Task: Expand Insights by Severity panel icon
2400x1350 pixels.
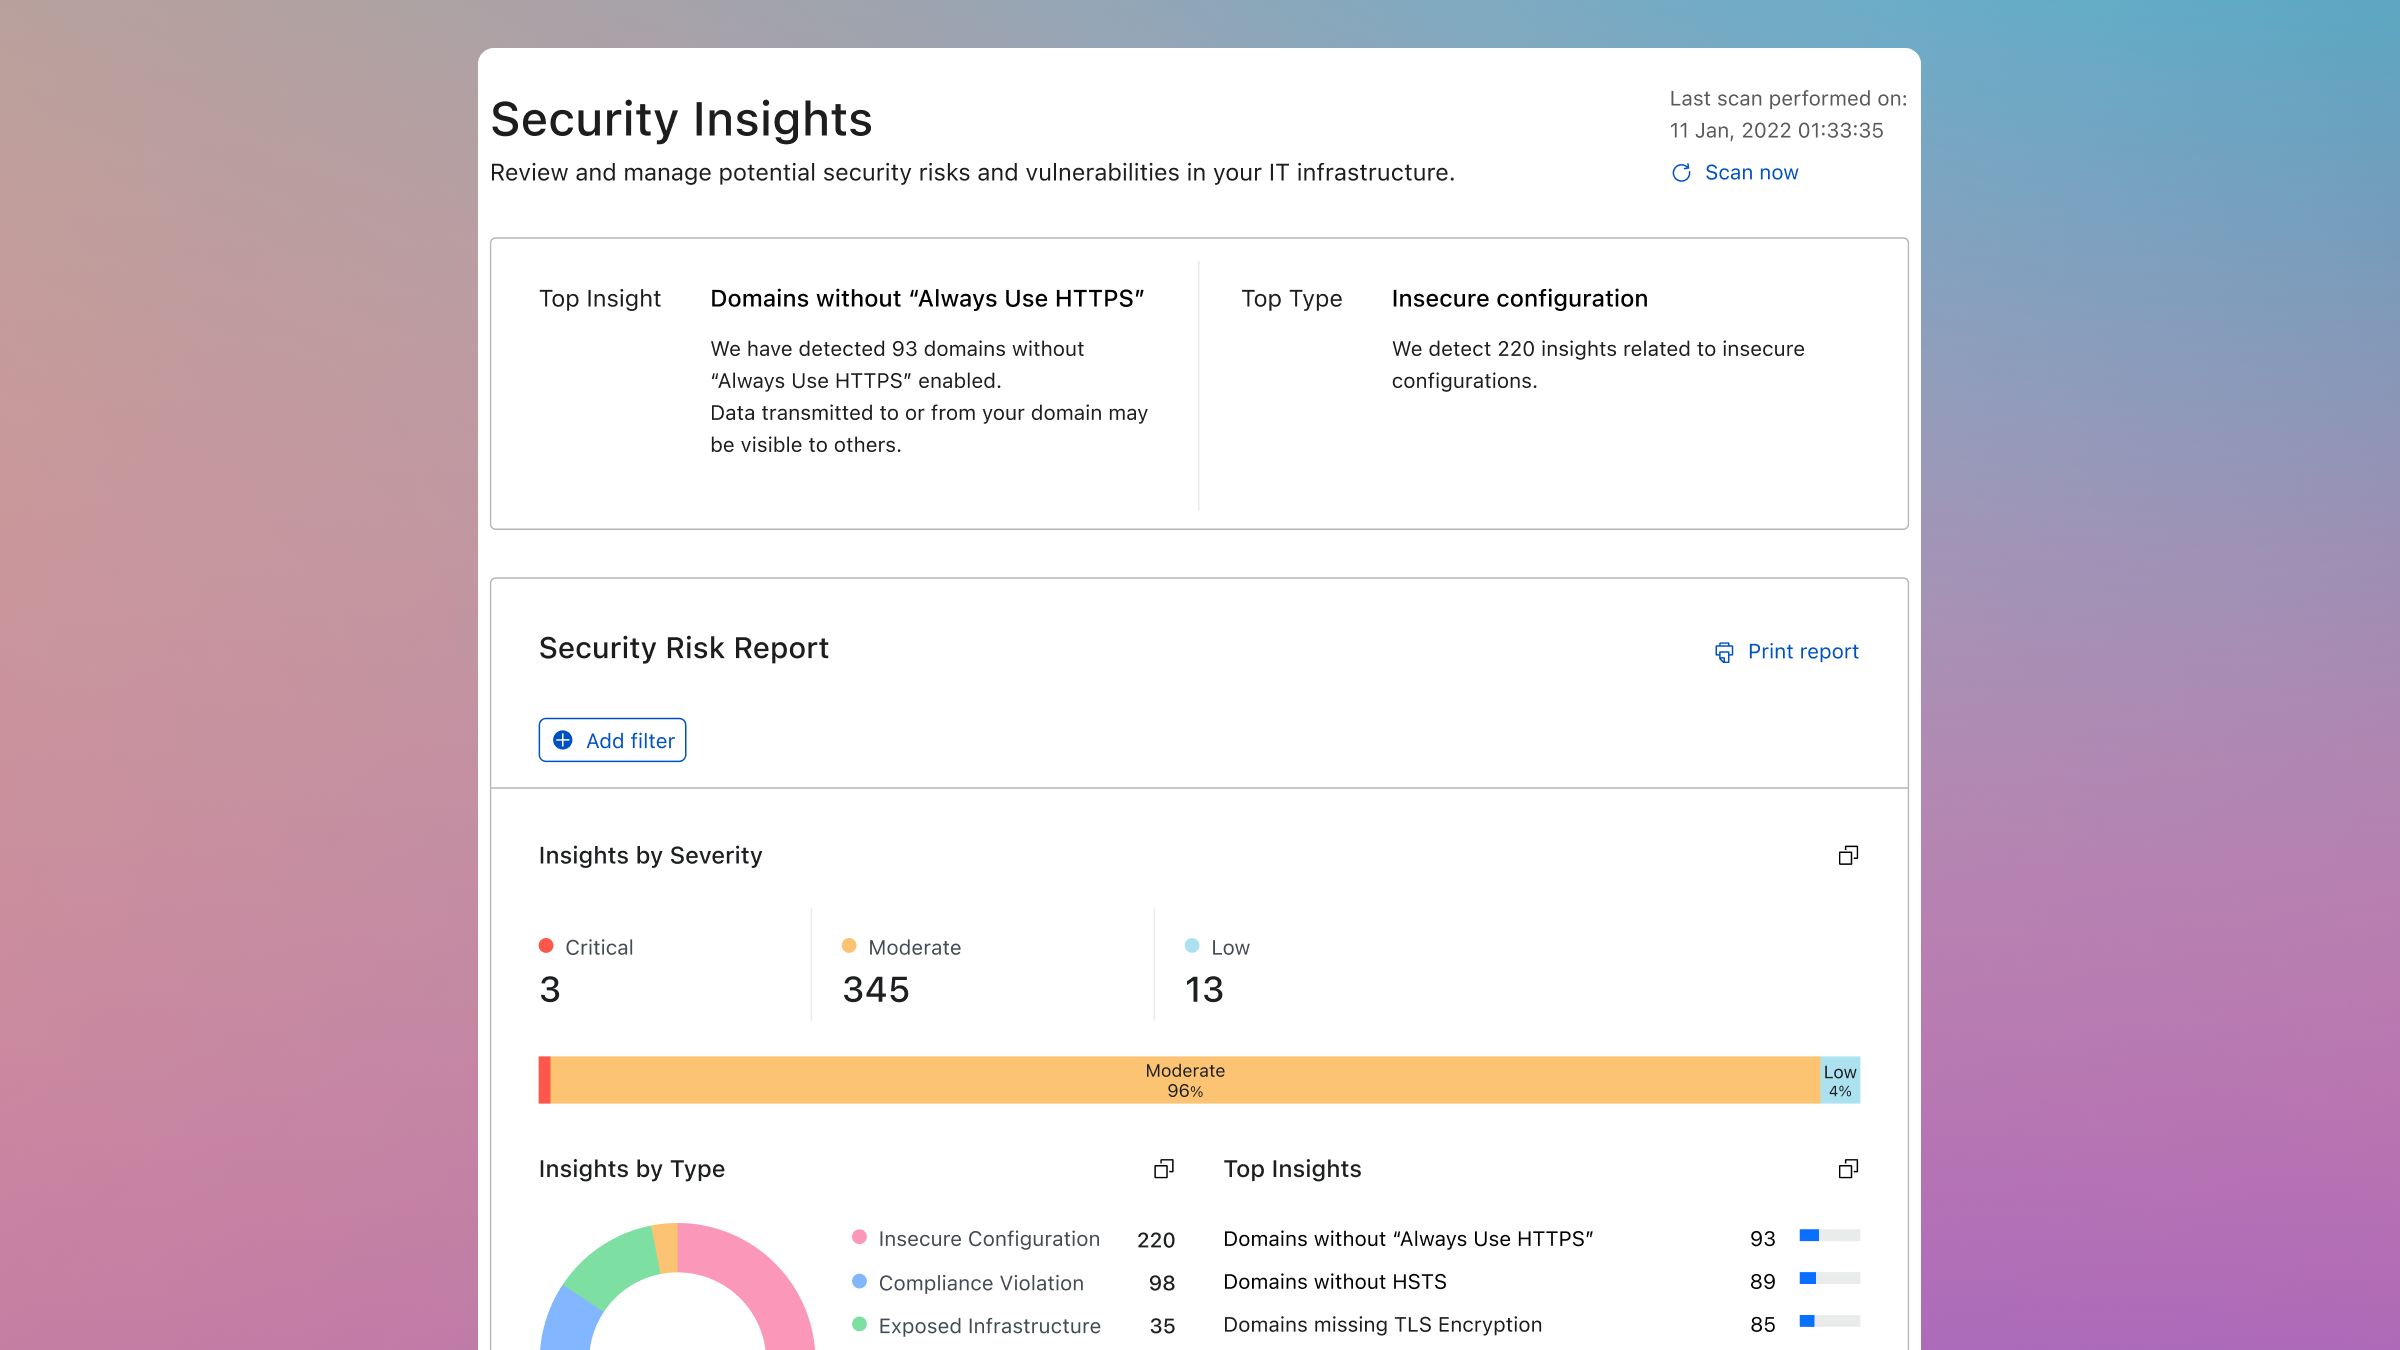Action: (1848, 855)
